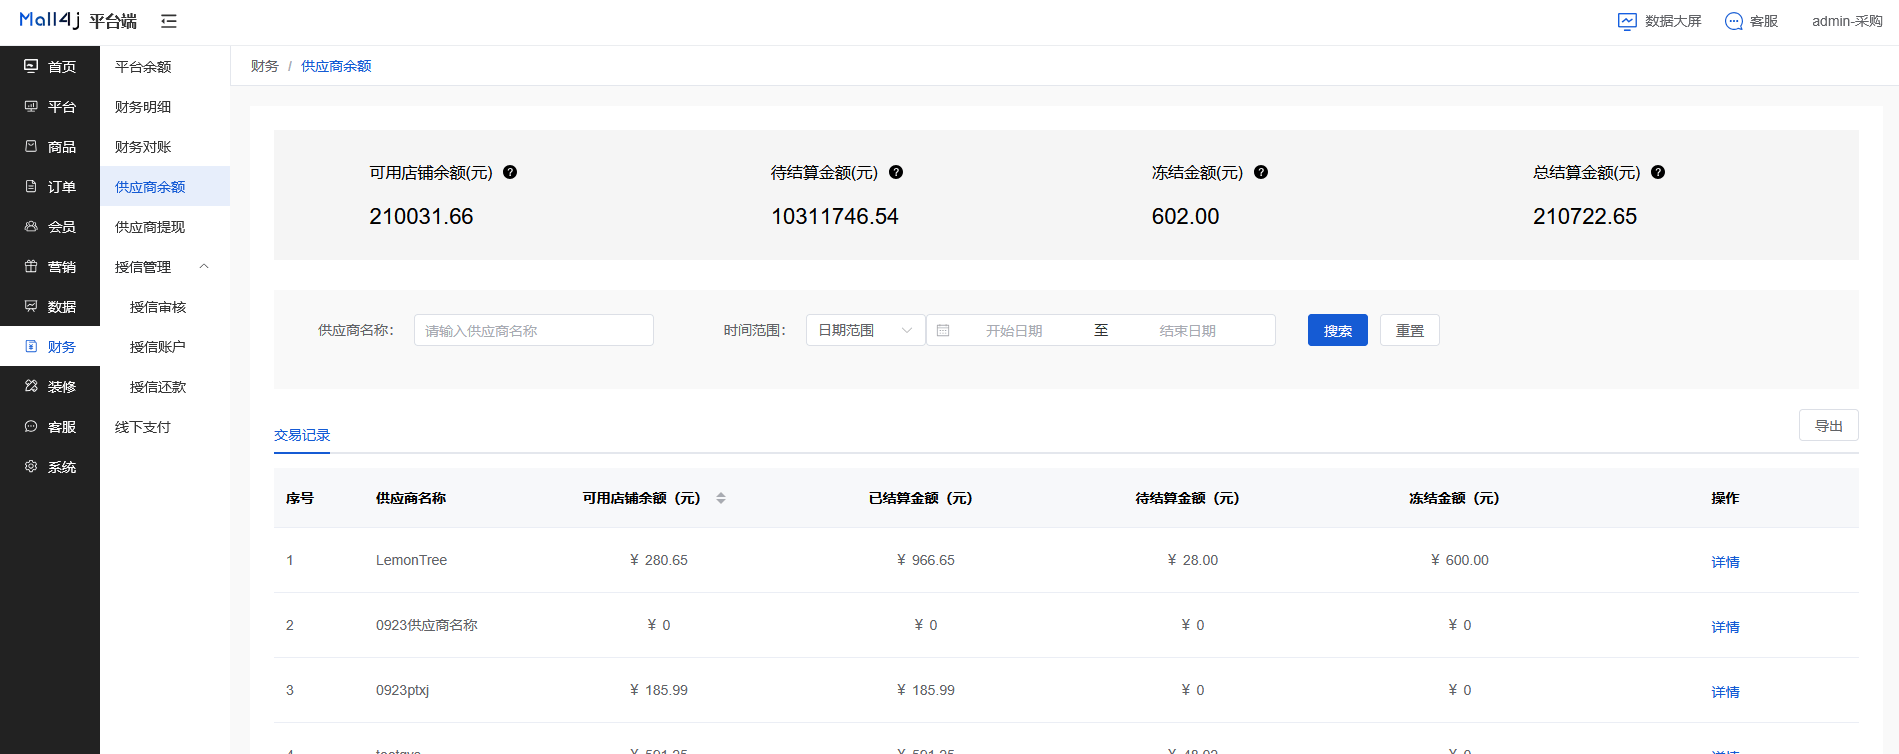Click the 客服 sidebar icon

(x=31, y=426)
